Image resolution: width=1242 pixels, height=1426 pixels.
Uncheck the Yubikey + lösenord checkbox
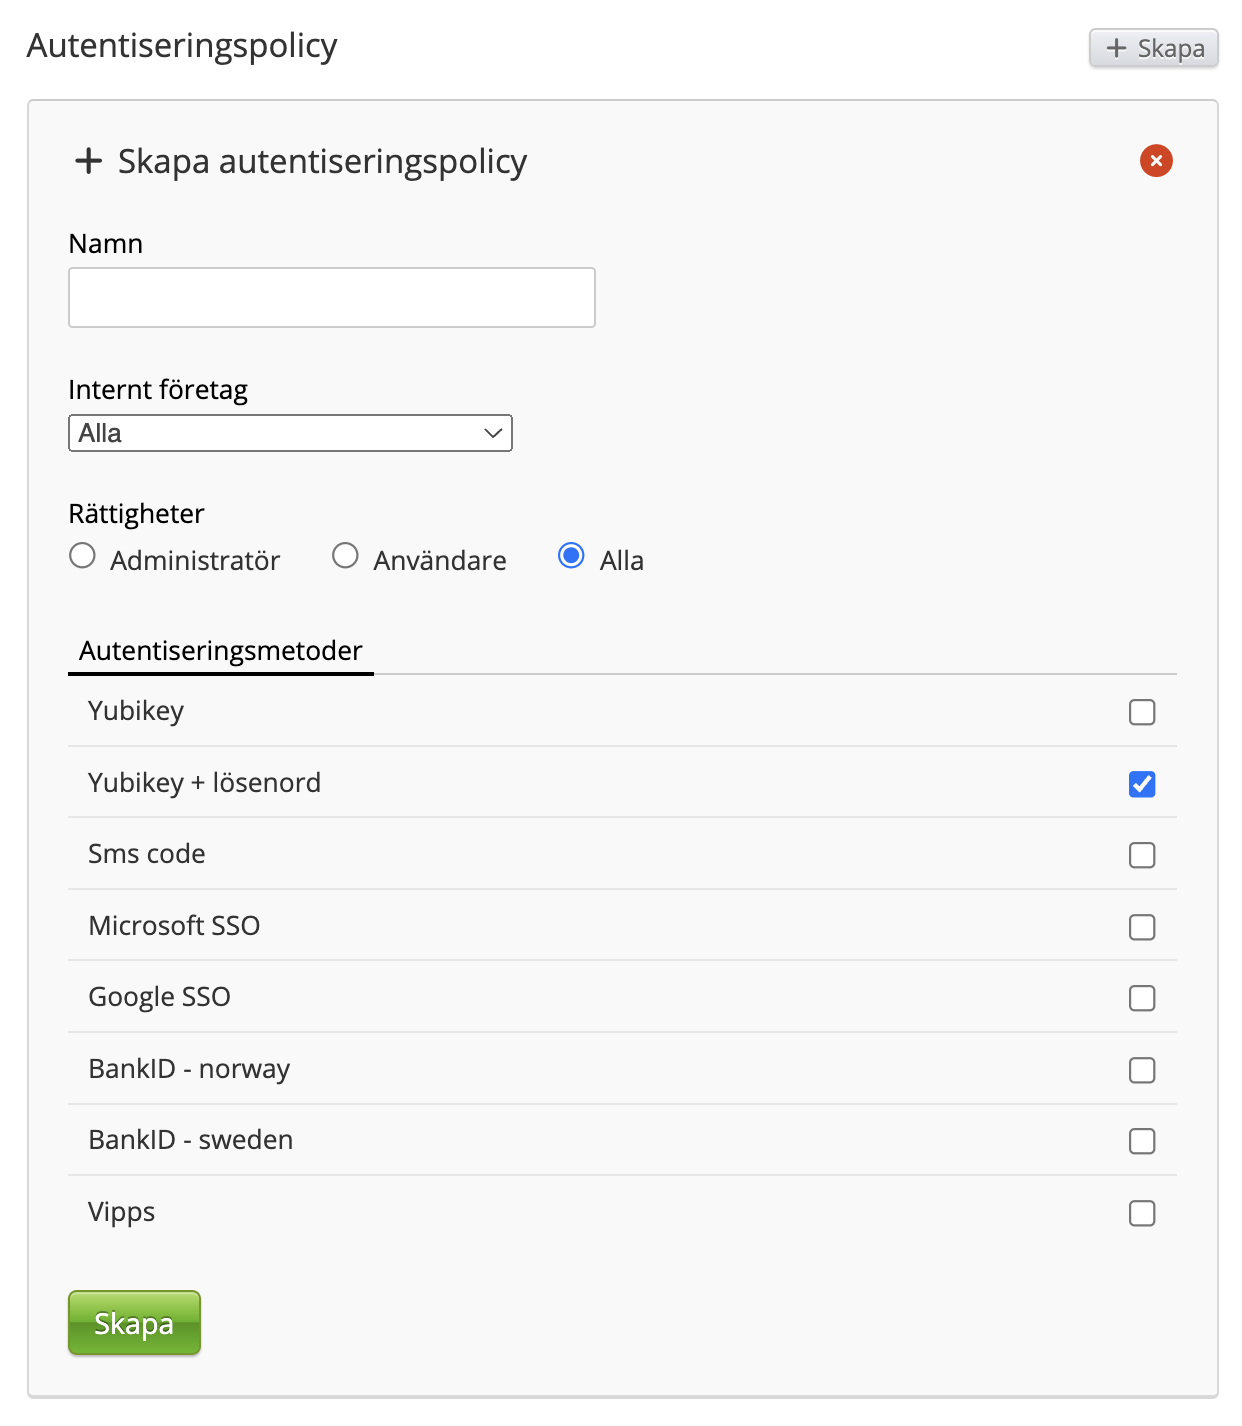[1141, 784]
